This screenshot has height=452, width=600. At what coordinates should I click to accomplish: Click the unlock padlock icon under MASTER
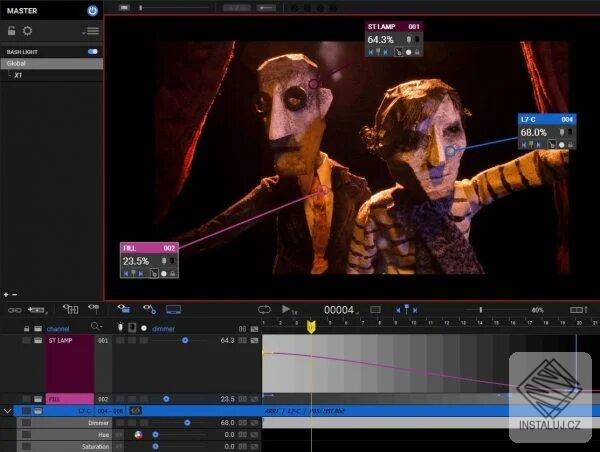click(x=11, y=31)
